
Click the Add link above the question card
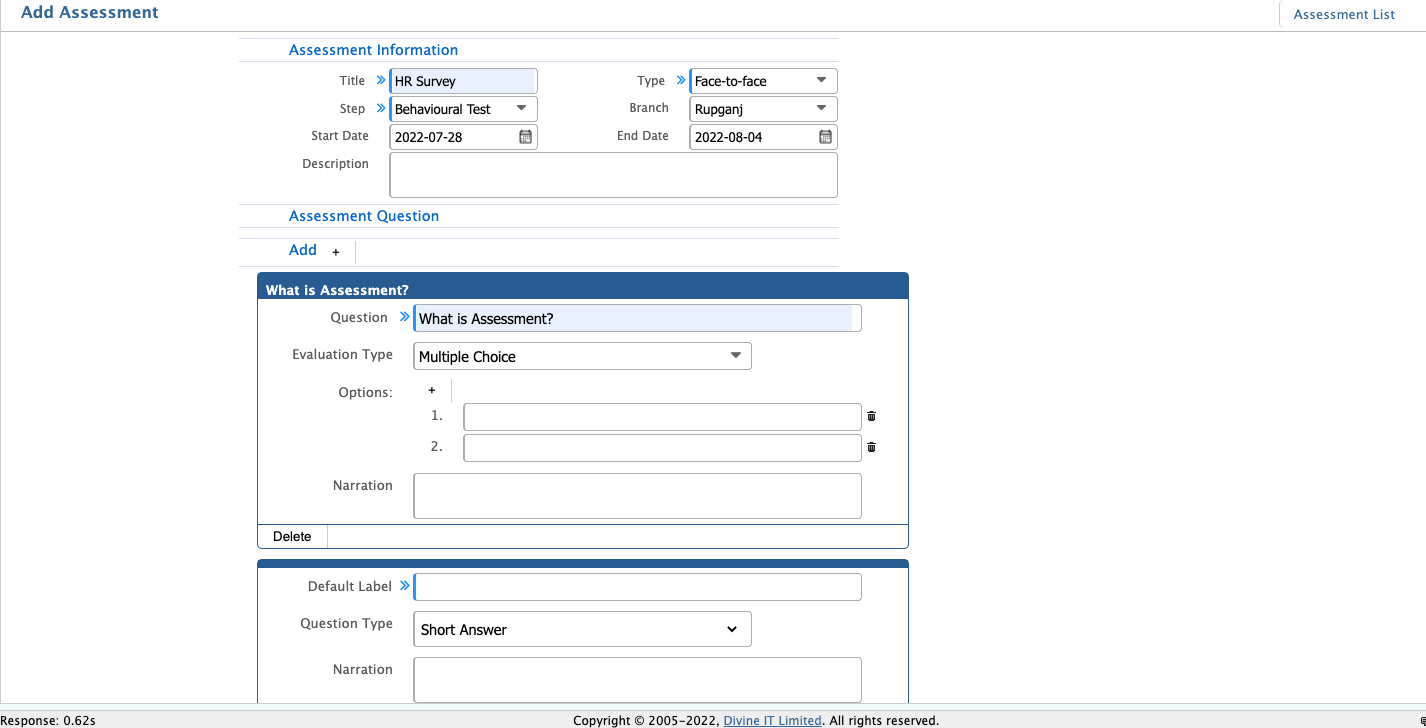(302, 250)
